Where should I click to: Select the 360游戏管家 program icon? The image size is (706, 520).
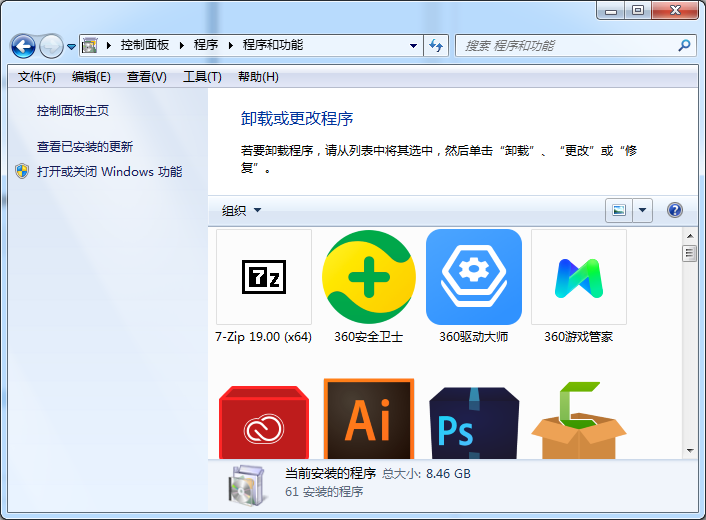click(x=579, y=277)
